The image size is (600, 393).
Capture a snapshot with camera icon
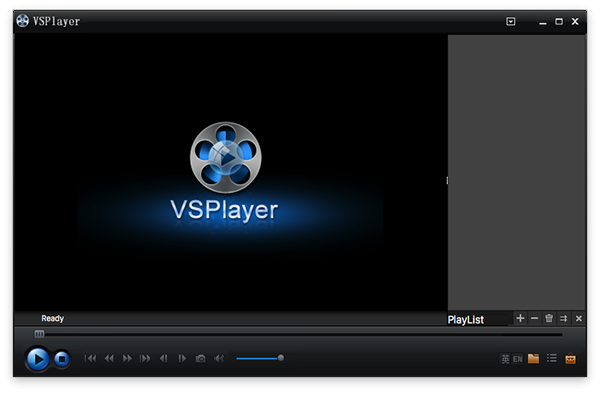[x=201, y=359]
